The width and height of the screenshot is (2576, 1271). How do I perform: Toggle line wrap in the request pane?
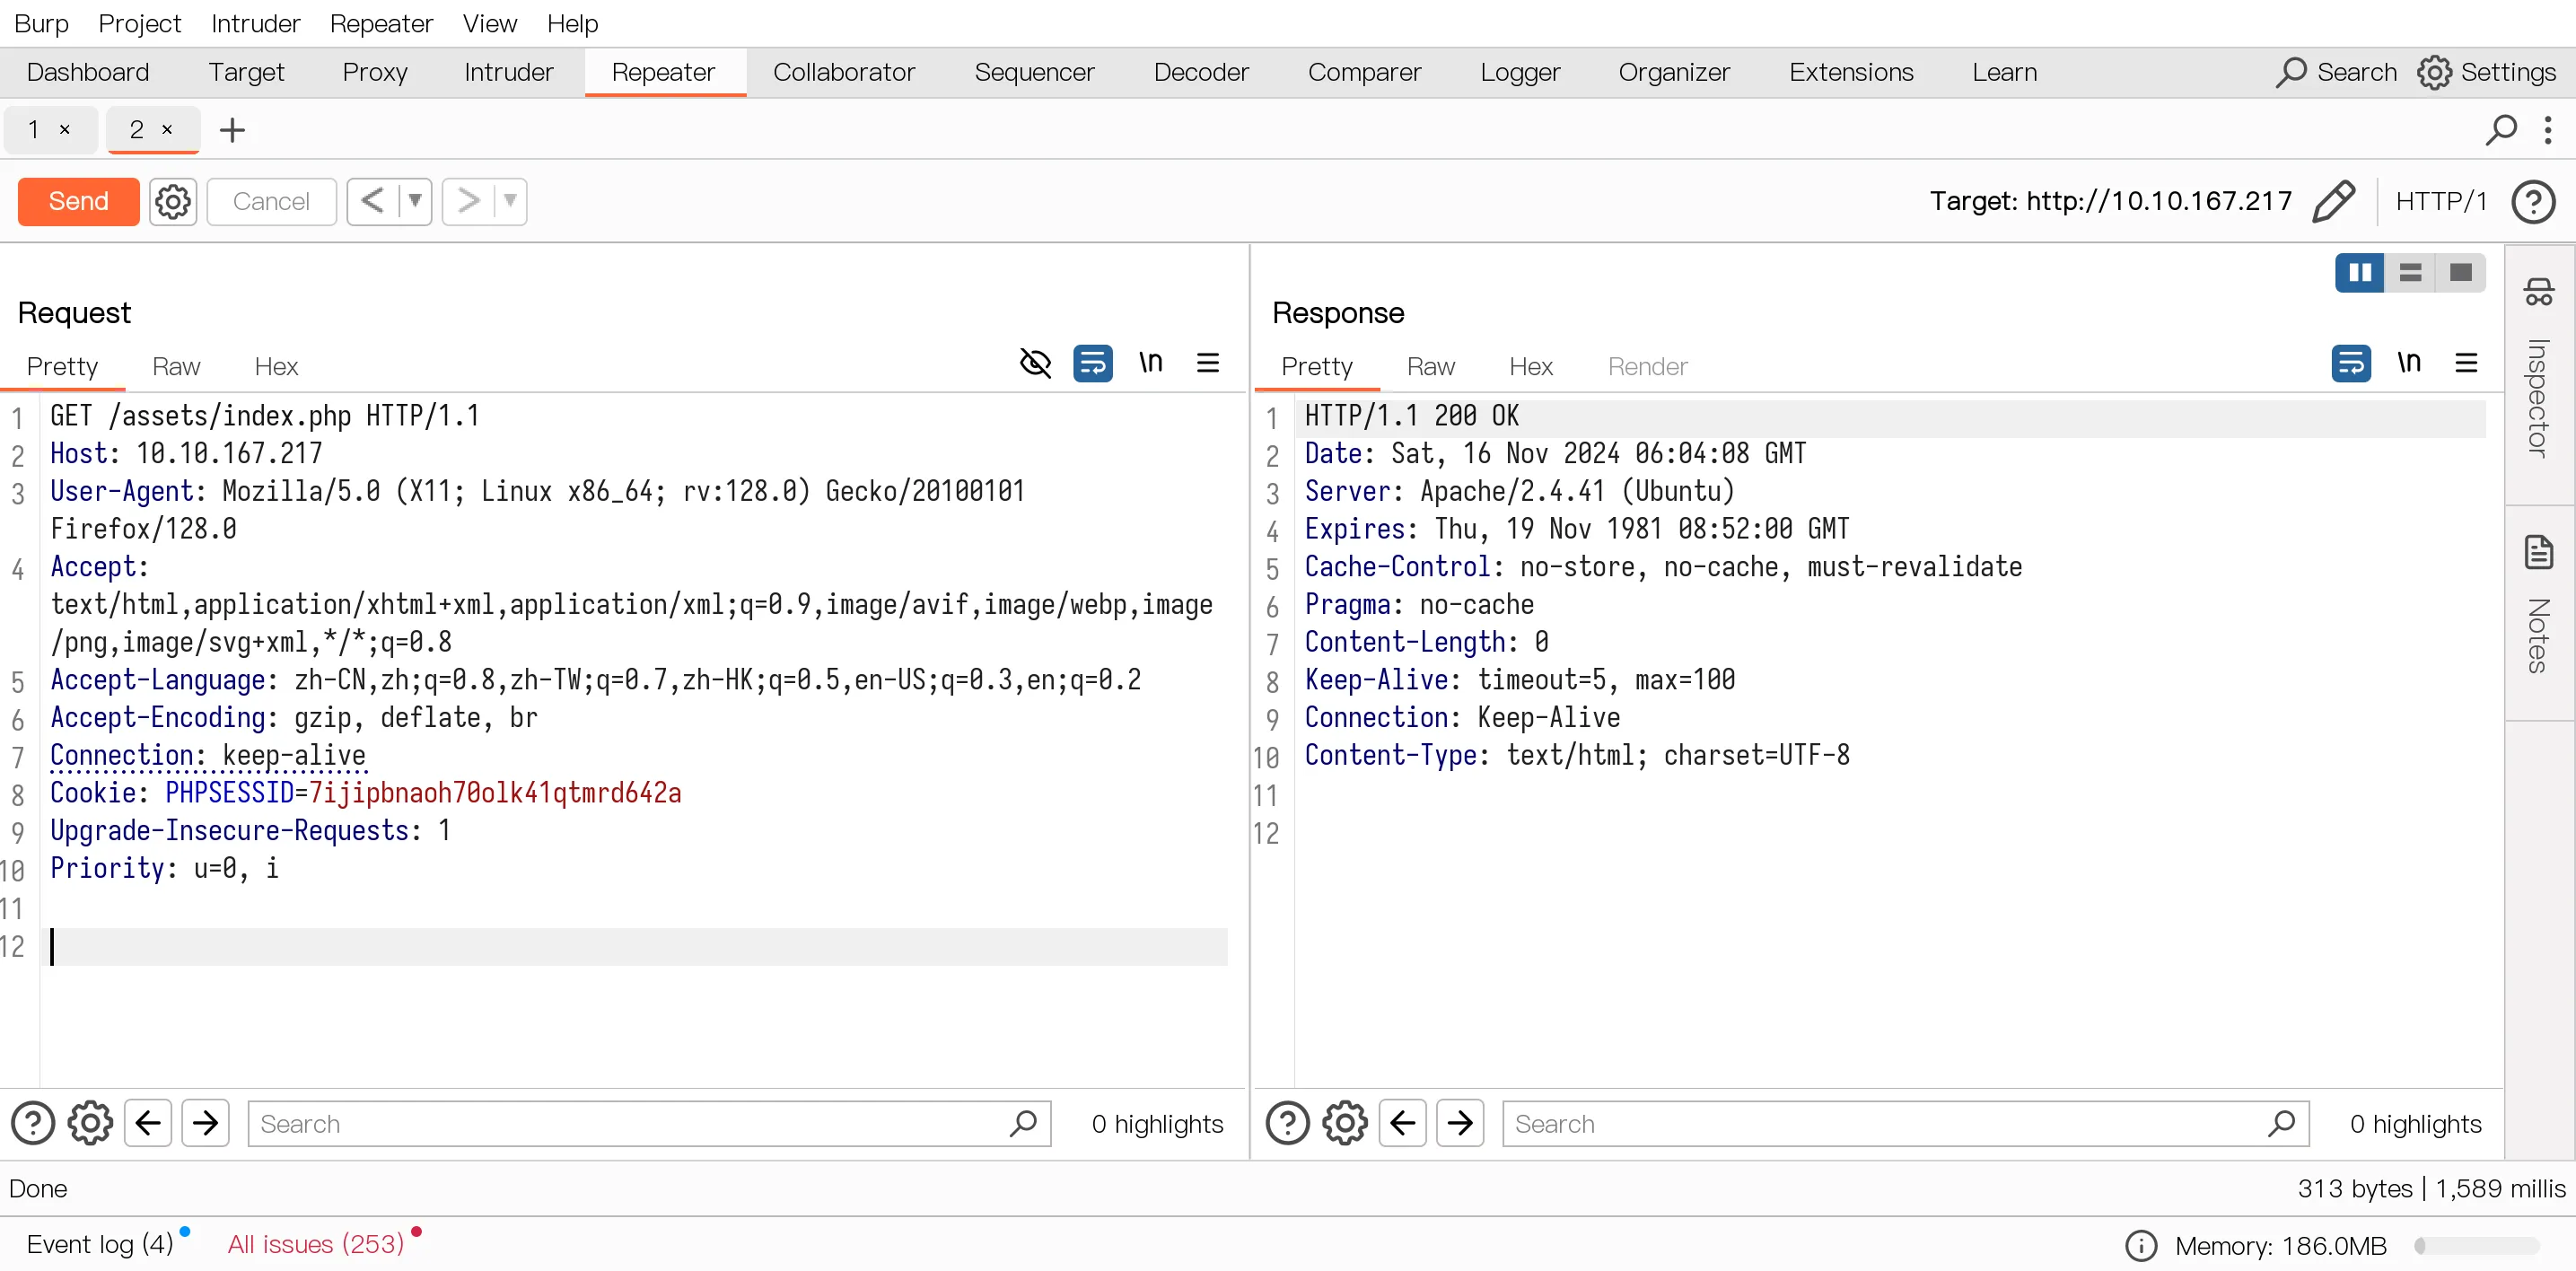coord(1093,363)
